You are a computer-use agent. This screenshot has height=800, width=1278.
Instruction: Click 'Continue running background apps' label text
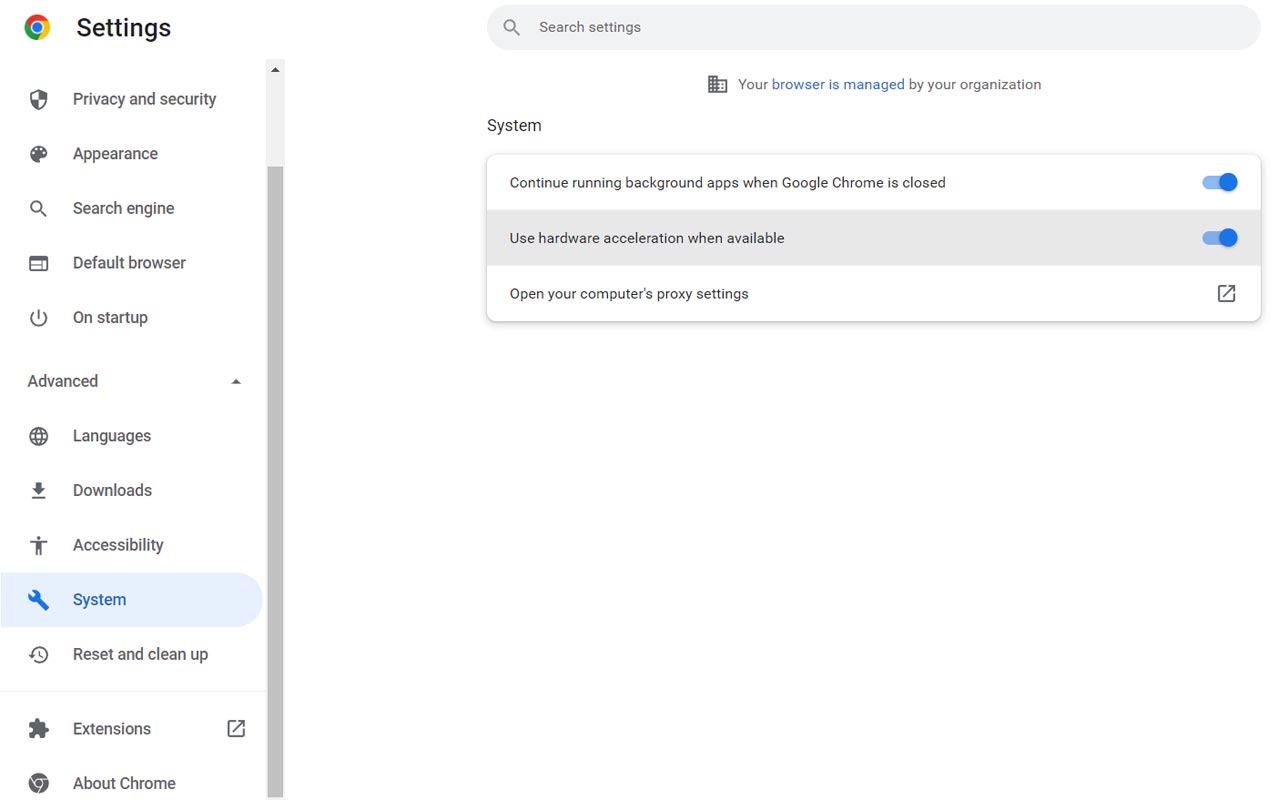pos(727,182)
